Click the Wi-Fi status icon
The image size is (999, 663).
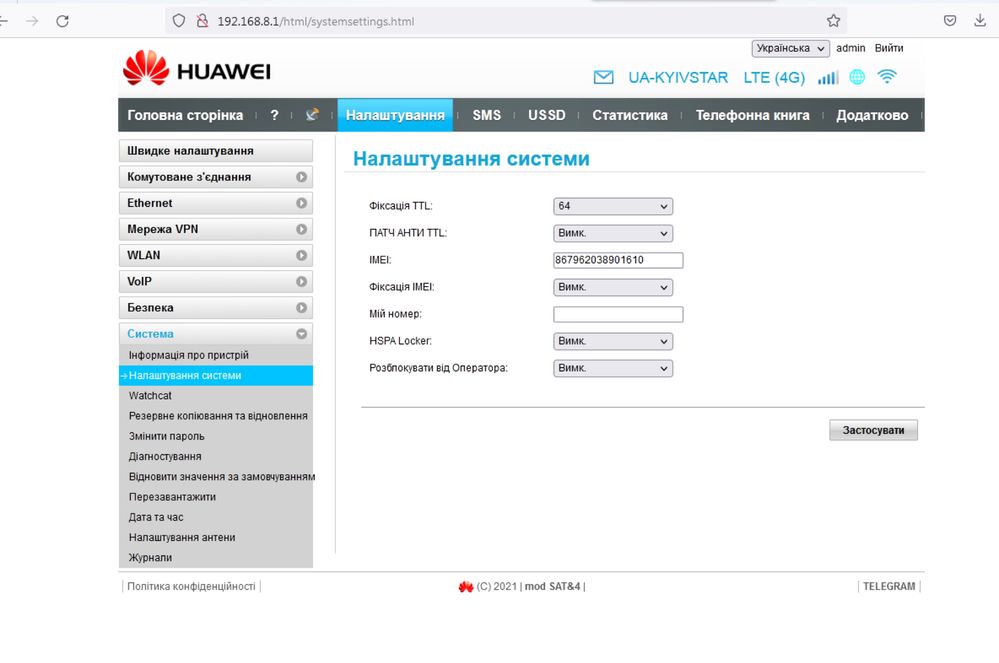887,76
